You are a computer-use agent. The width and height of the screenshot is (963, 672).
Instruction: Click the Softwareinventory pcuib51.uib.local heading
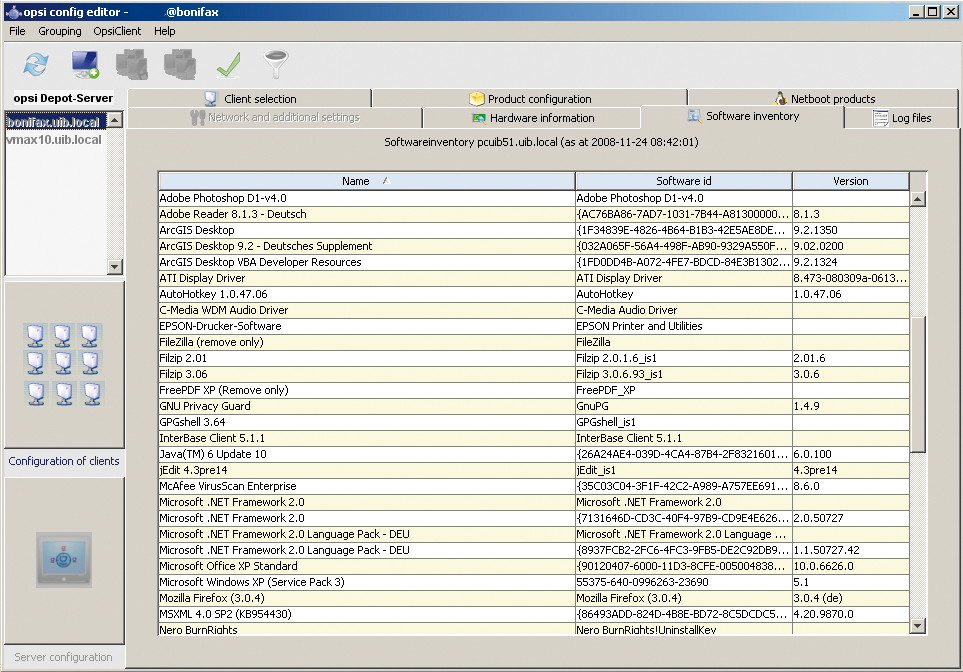click(x=541, y=142)
